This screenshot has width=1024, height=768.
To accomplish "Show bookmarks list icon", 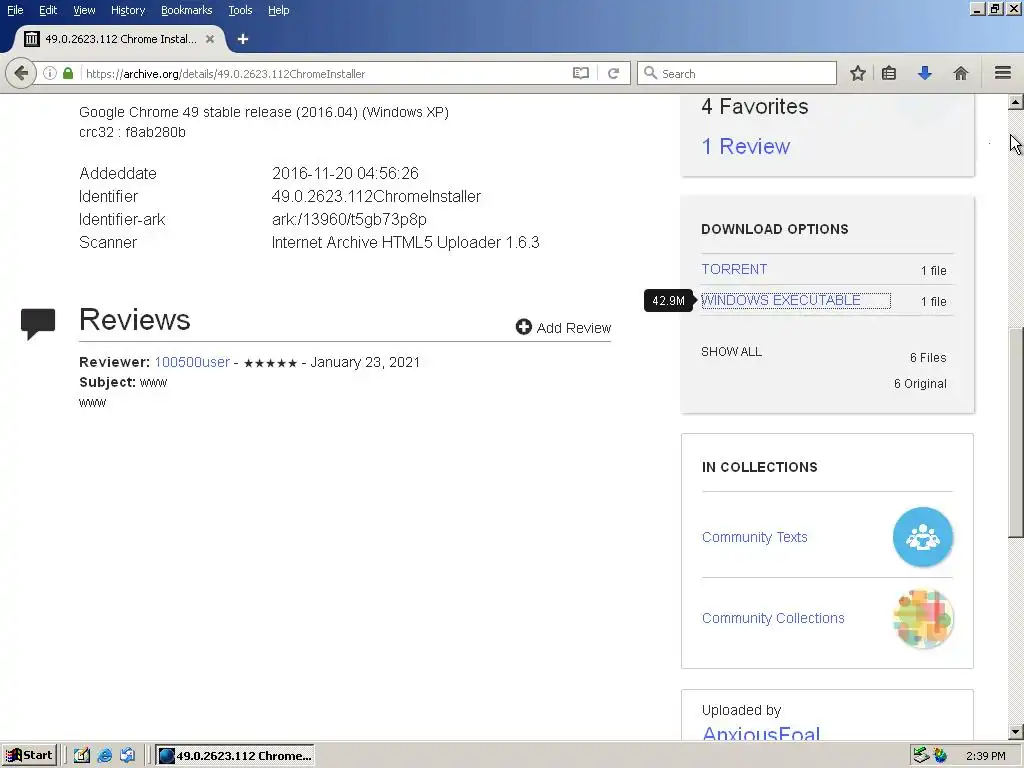I will [889, 73].
